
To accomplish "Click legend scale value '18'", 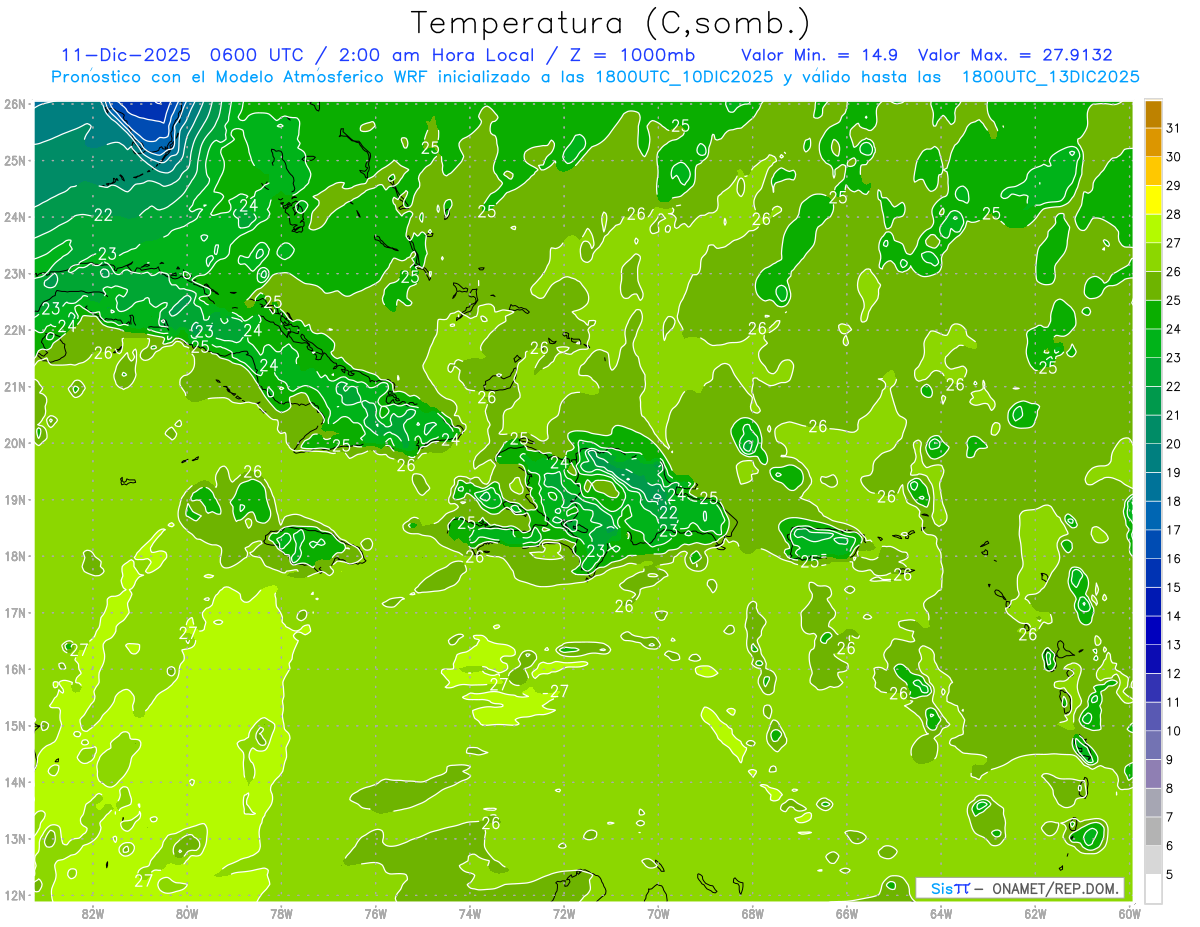I will click(1174, 501).
